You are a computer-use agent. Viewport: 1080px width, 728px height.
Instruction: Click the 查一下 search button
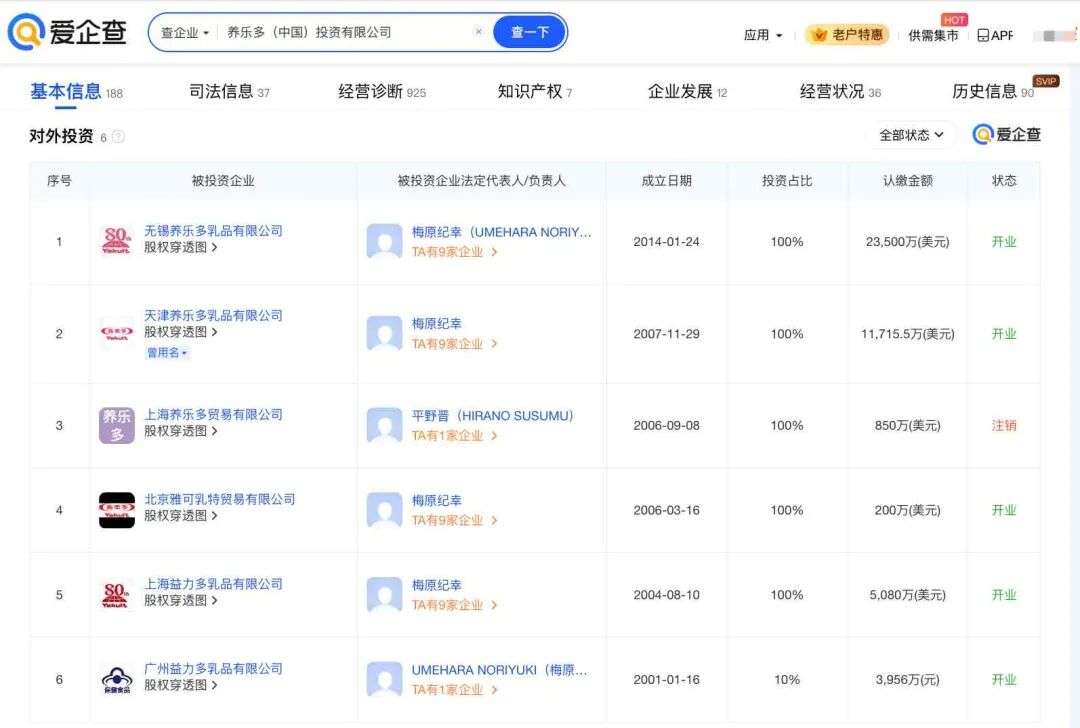point(529,31)
